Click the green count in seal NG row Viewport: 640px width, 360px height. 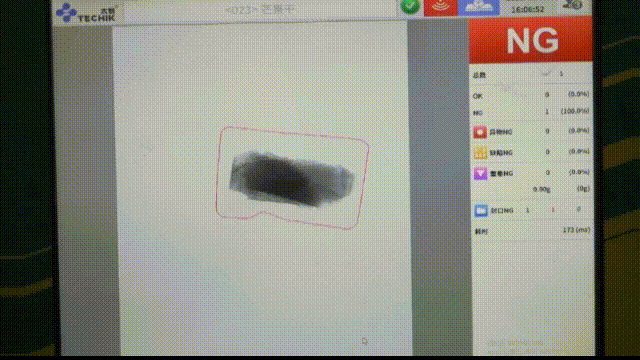tap(578, 209)
